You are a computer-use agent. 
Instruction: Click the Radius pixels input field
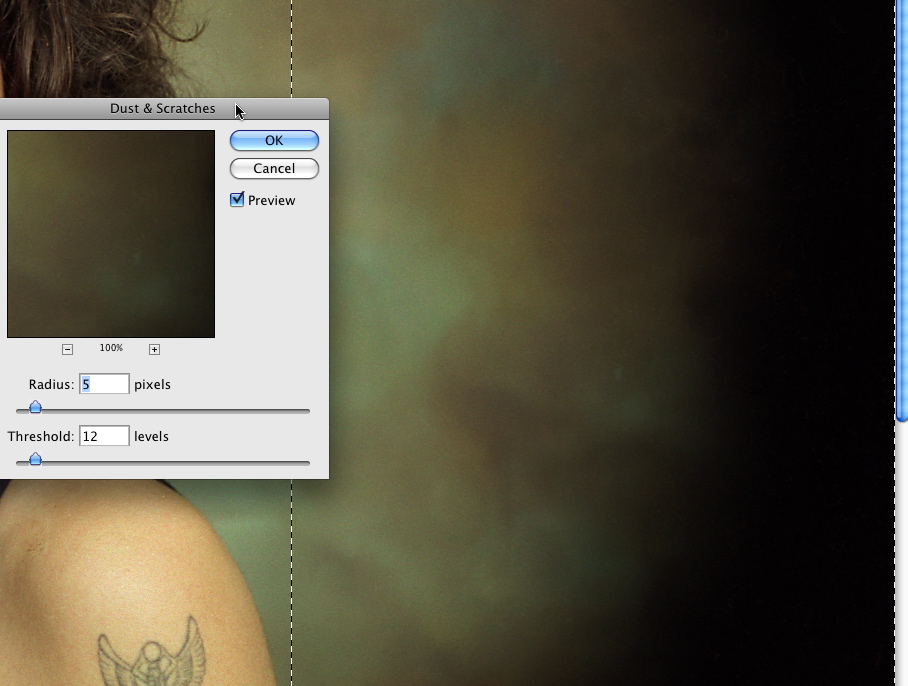point(104,384)
